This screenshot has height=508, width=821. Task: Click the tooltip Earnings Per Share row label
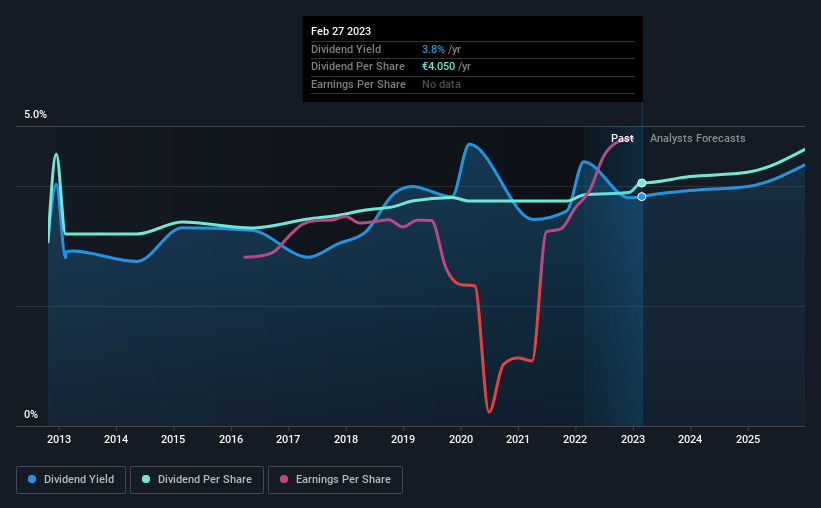click(358, 84)
